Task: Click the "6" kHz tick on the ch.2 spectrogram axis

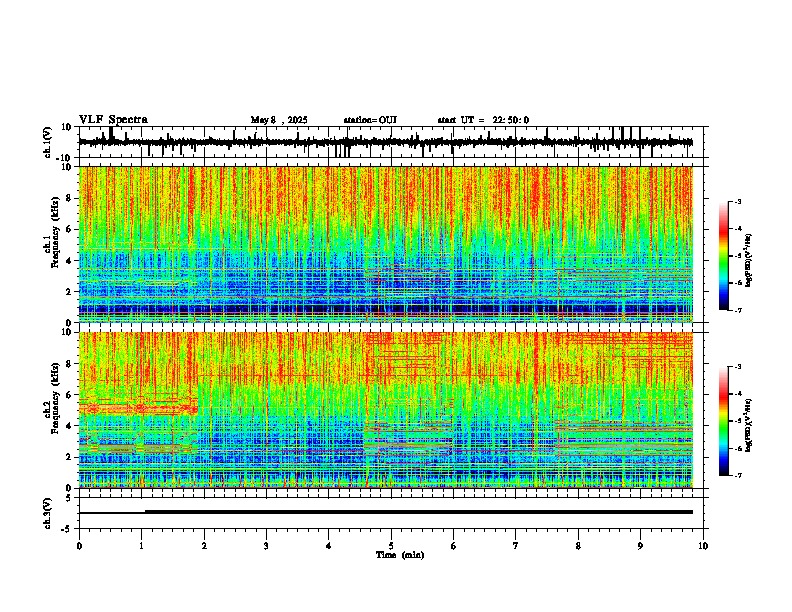Action: pos(70,394)
